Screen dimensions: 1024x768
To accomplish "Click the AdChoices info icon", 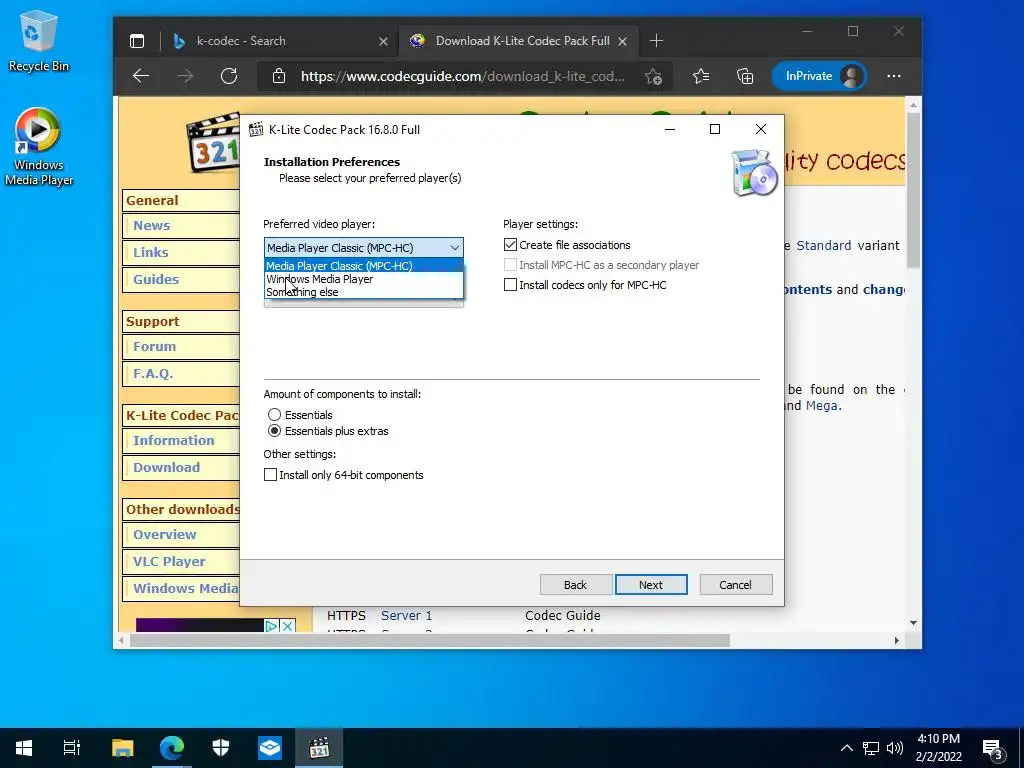I will click(x=272, y=626).
